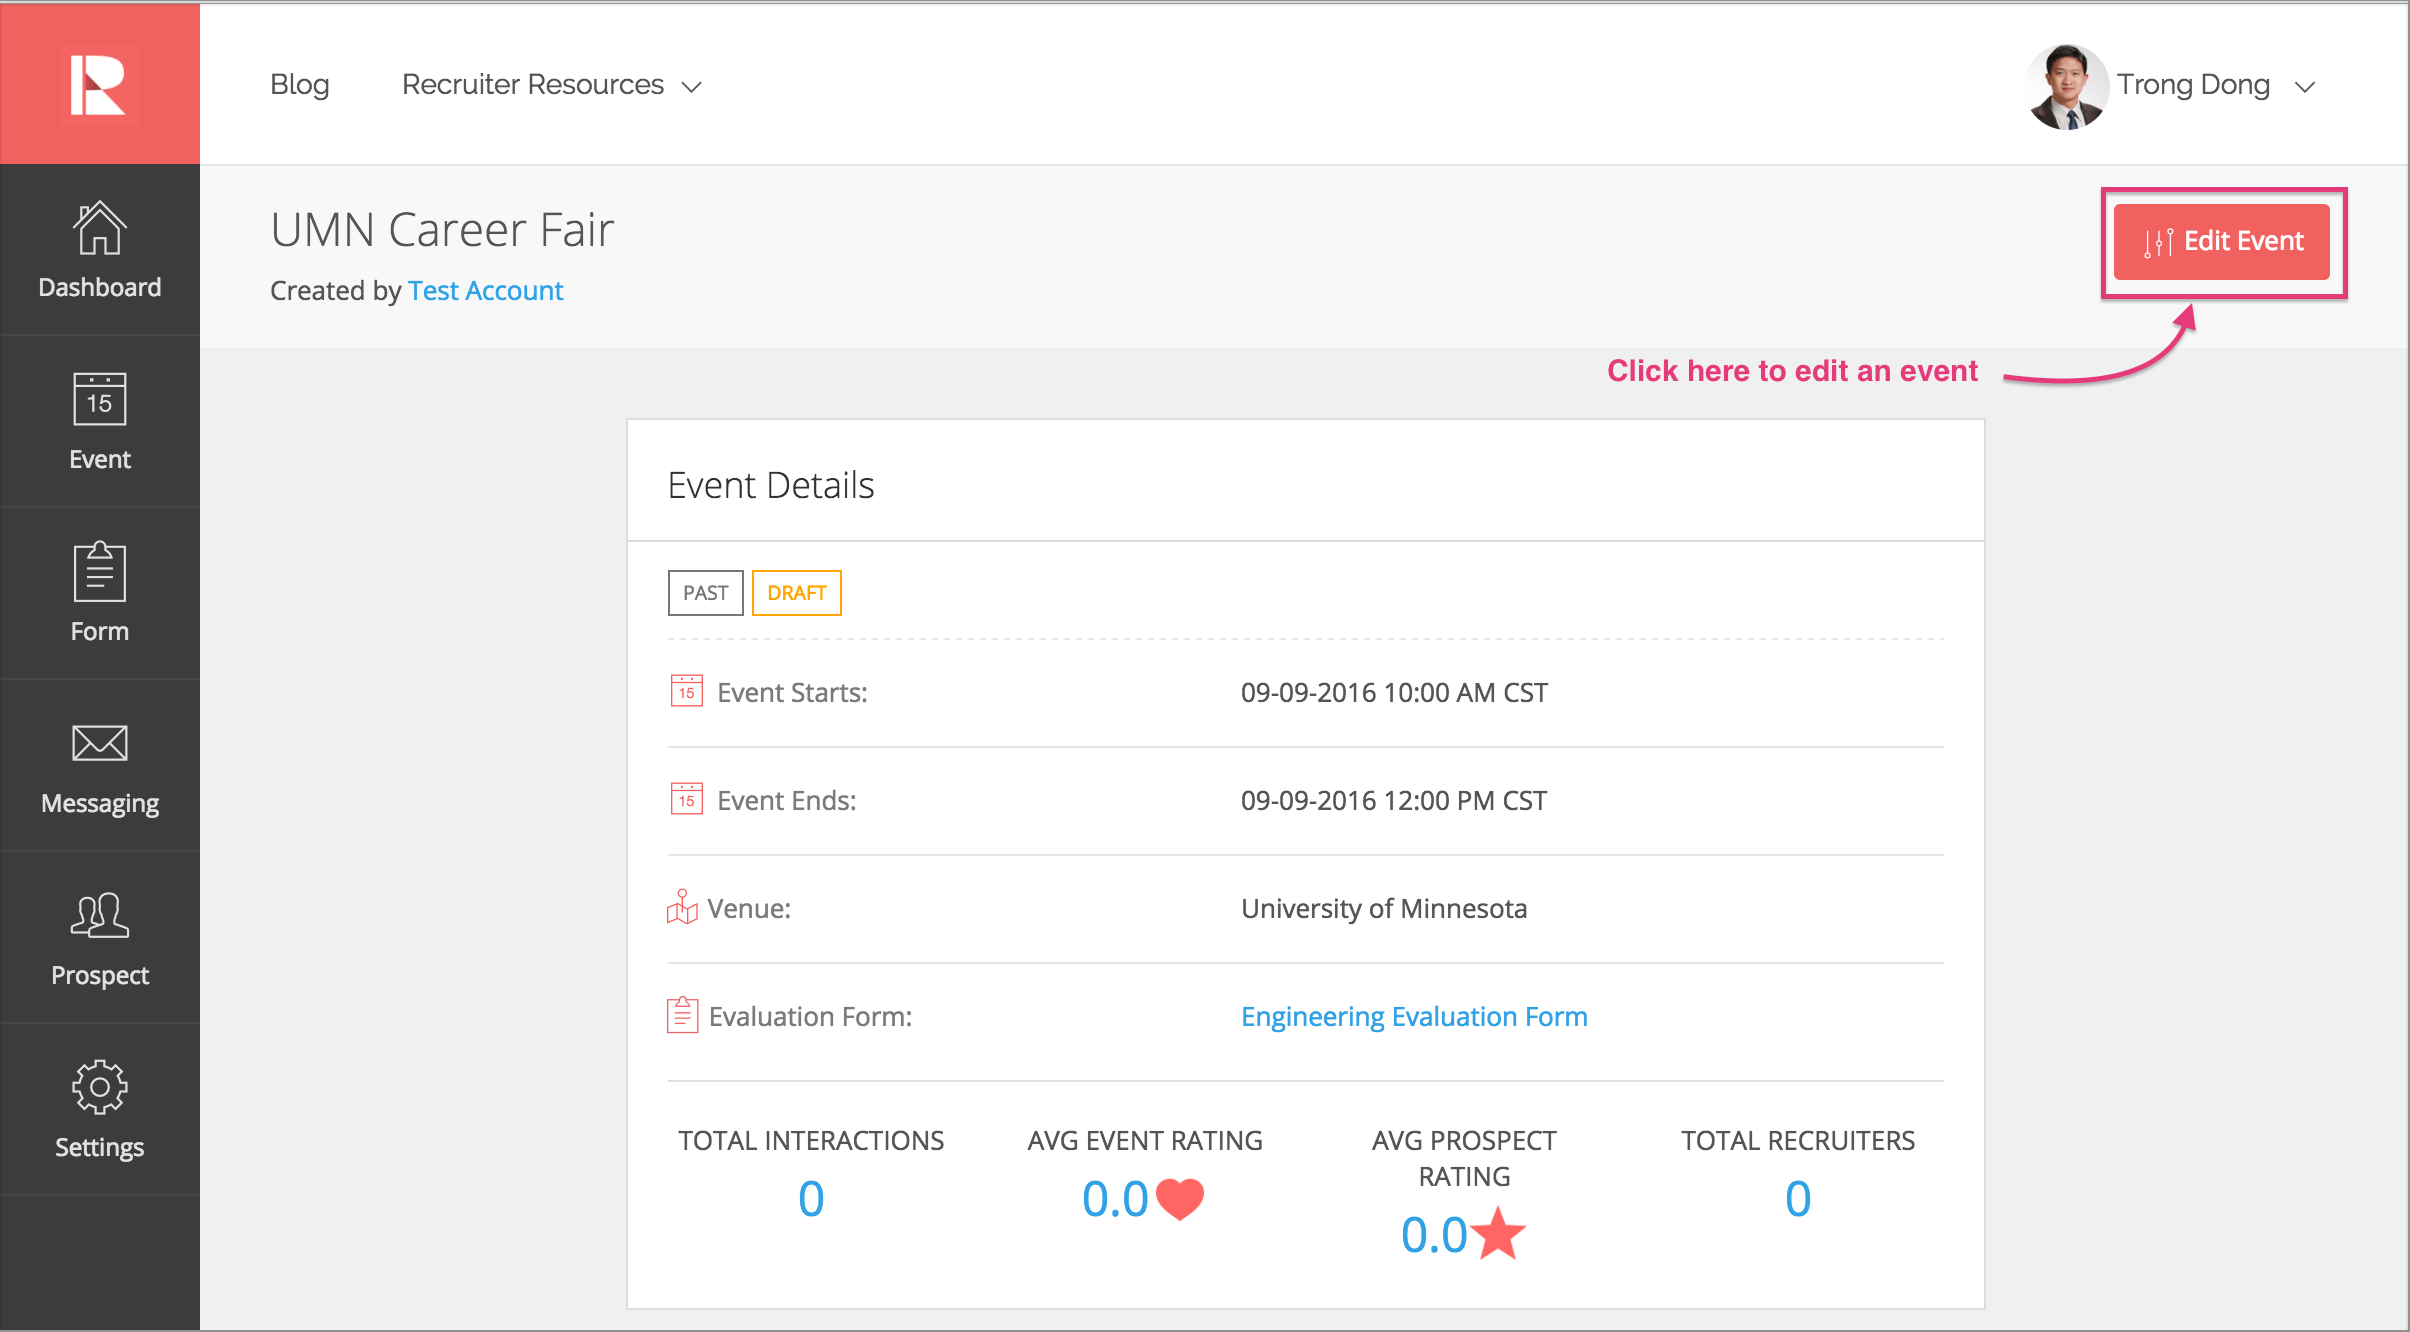The image size is (2410, 1332).
Task: Click the star icon by prospect rating
Action: point(1498,1235)
